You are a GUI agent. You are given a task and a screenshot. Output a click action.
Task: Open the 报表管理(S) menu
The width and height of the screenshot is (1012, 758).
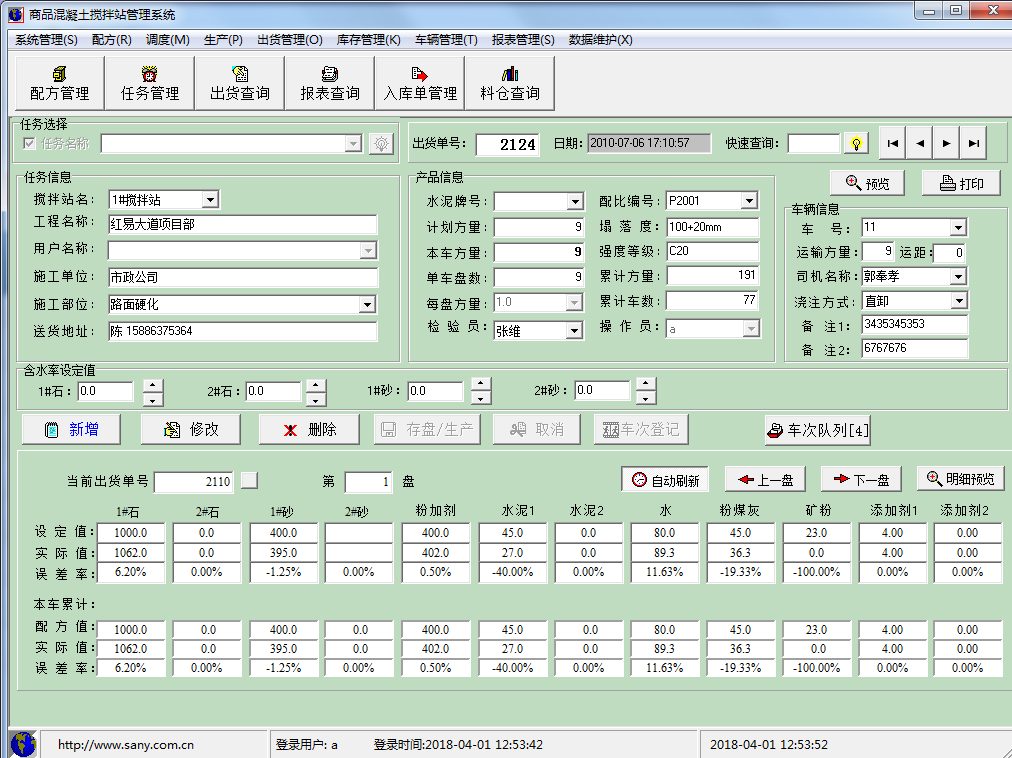click(523, 40)
